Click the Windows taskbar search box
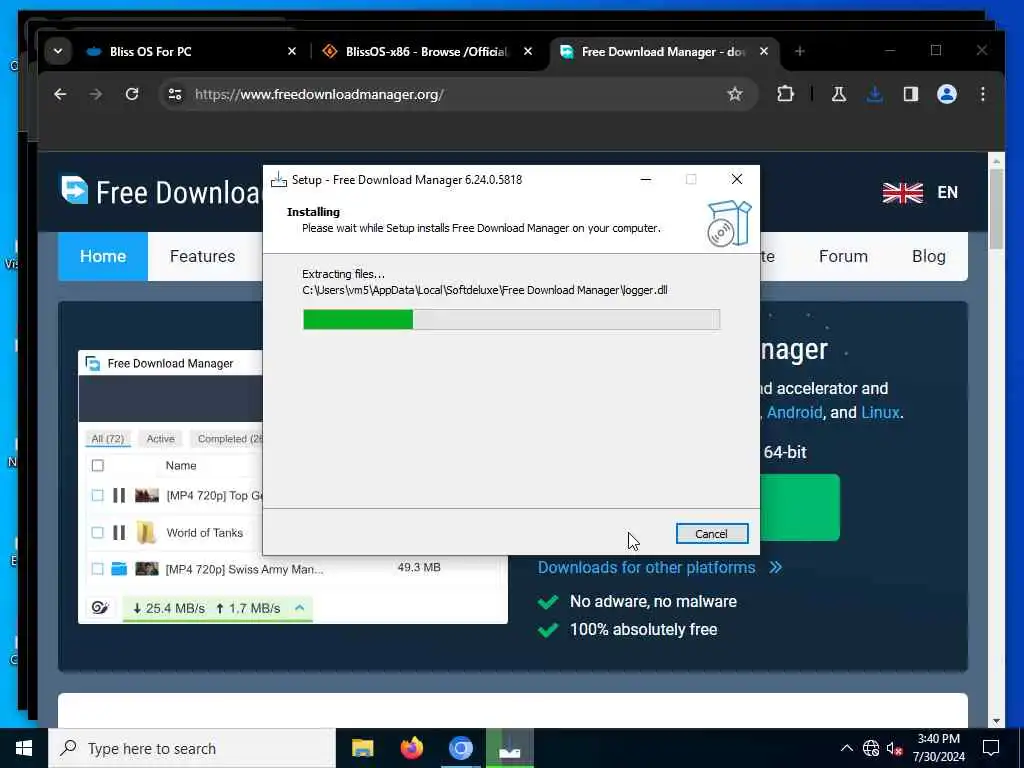The height and width of the screenshot is (768, 1024). 192,748
